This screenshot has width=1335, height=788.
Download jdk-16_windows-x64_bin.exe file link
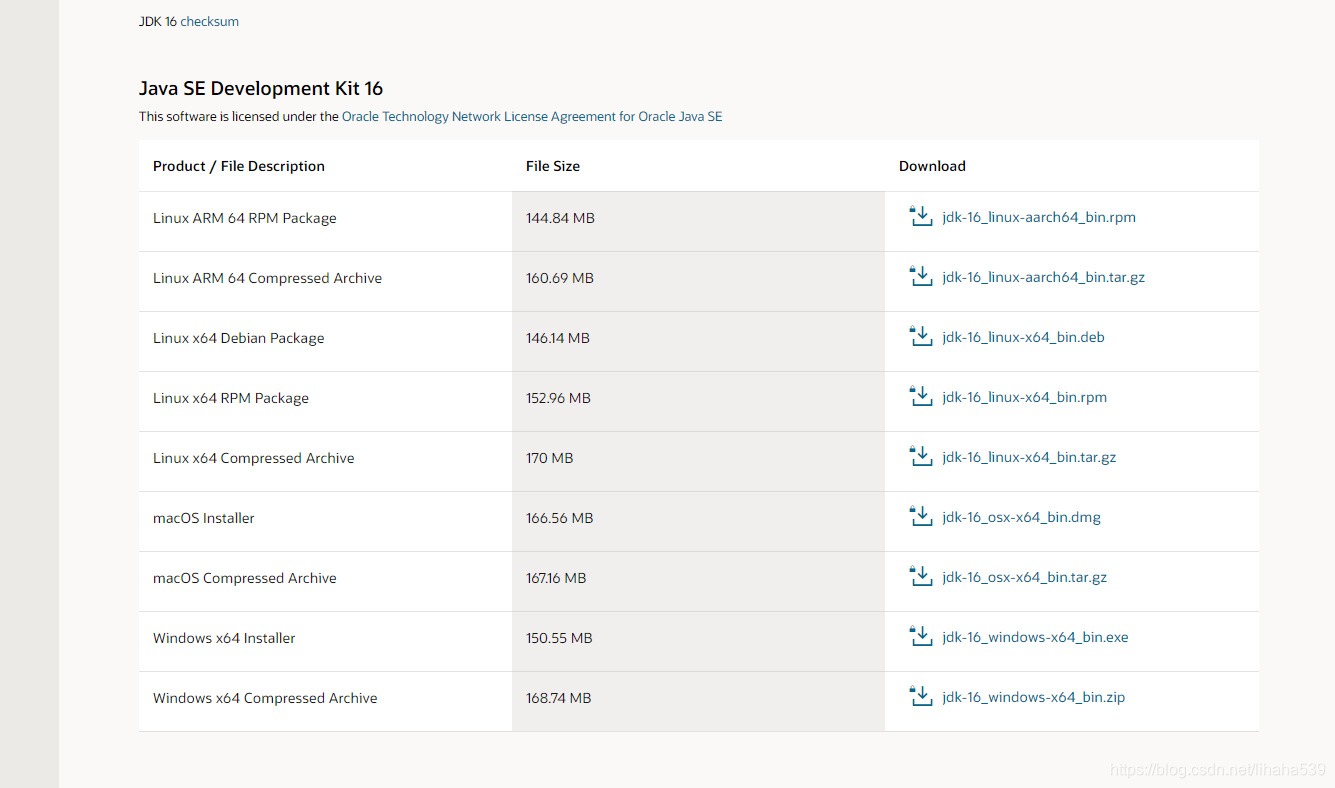[x=1035, y=637]
